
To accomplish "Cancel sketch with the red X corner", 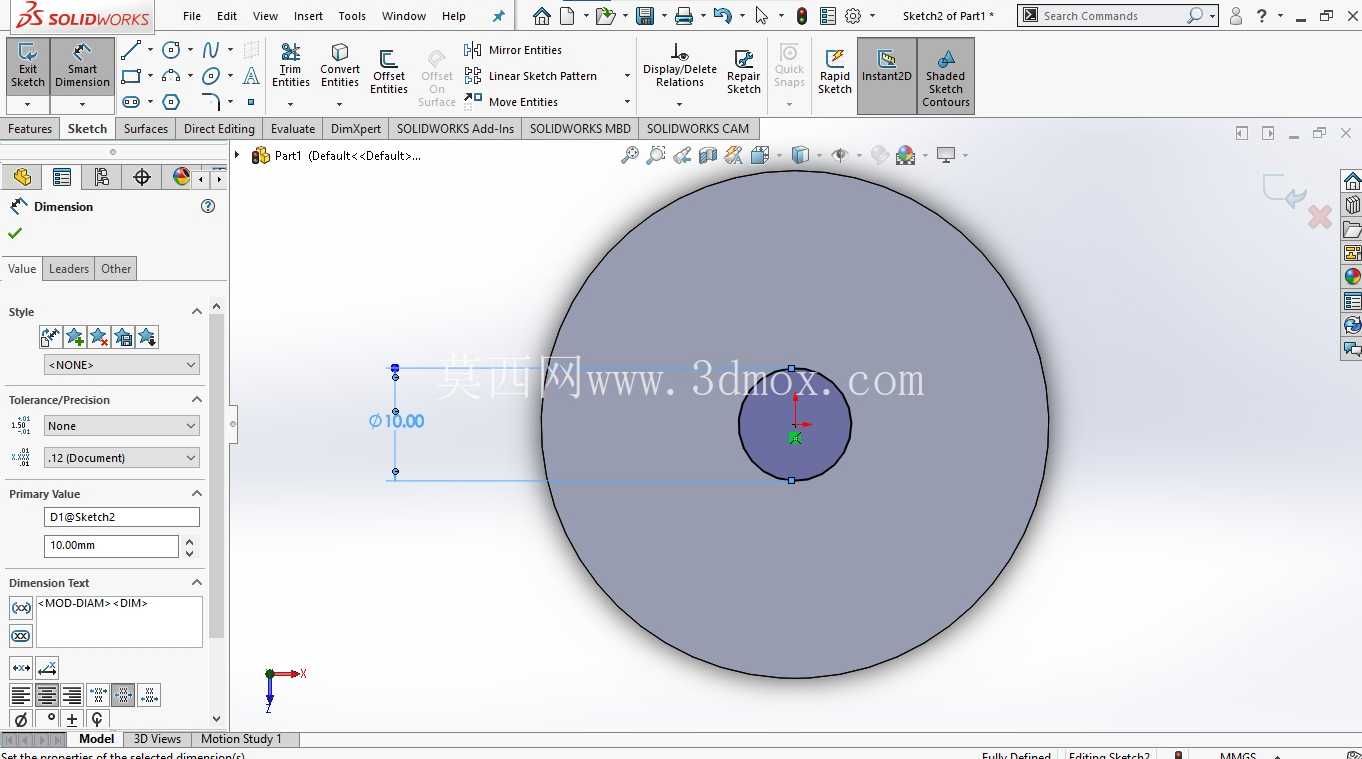I will coord(1320,216).
